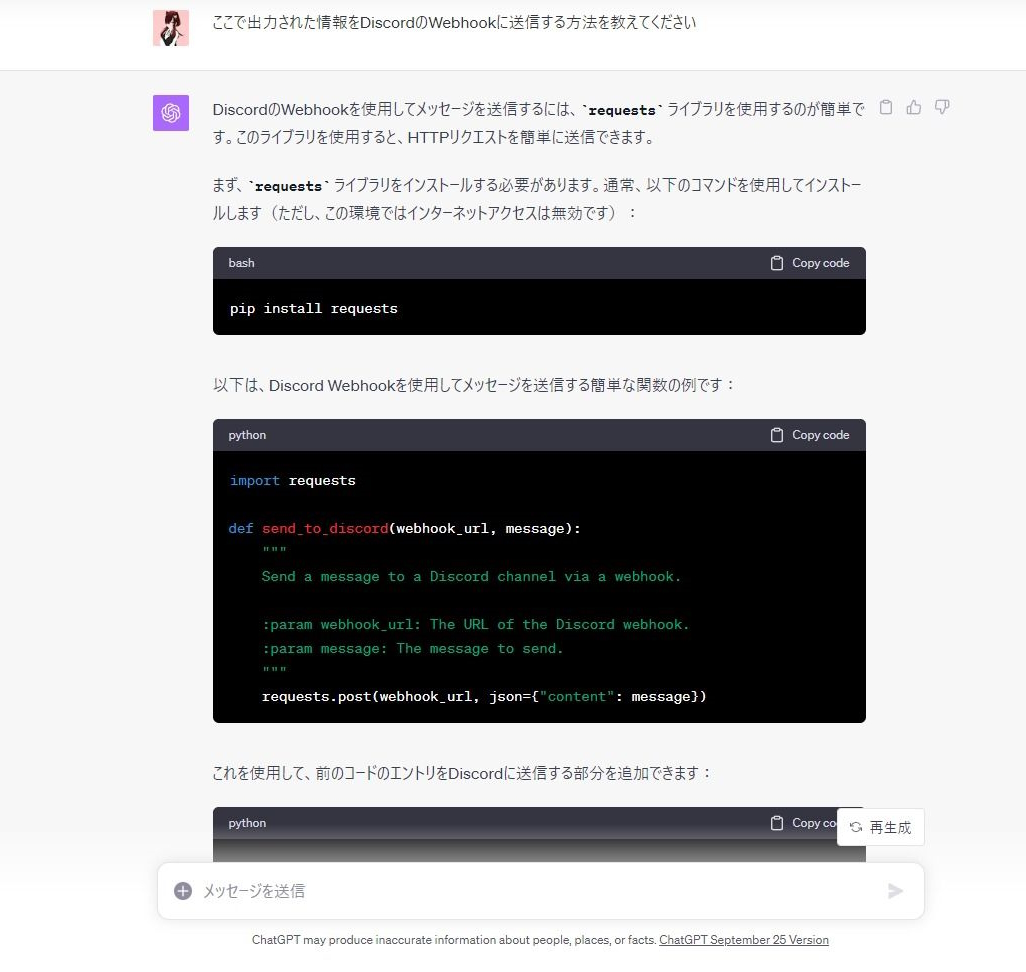
Task: Open the plus attachment icon in the message bar
Action: pyautogui.click(x=183, y=890)
